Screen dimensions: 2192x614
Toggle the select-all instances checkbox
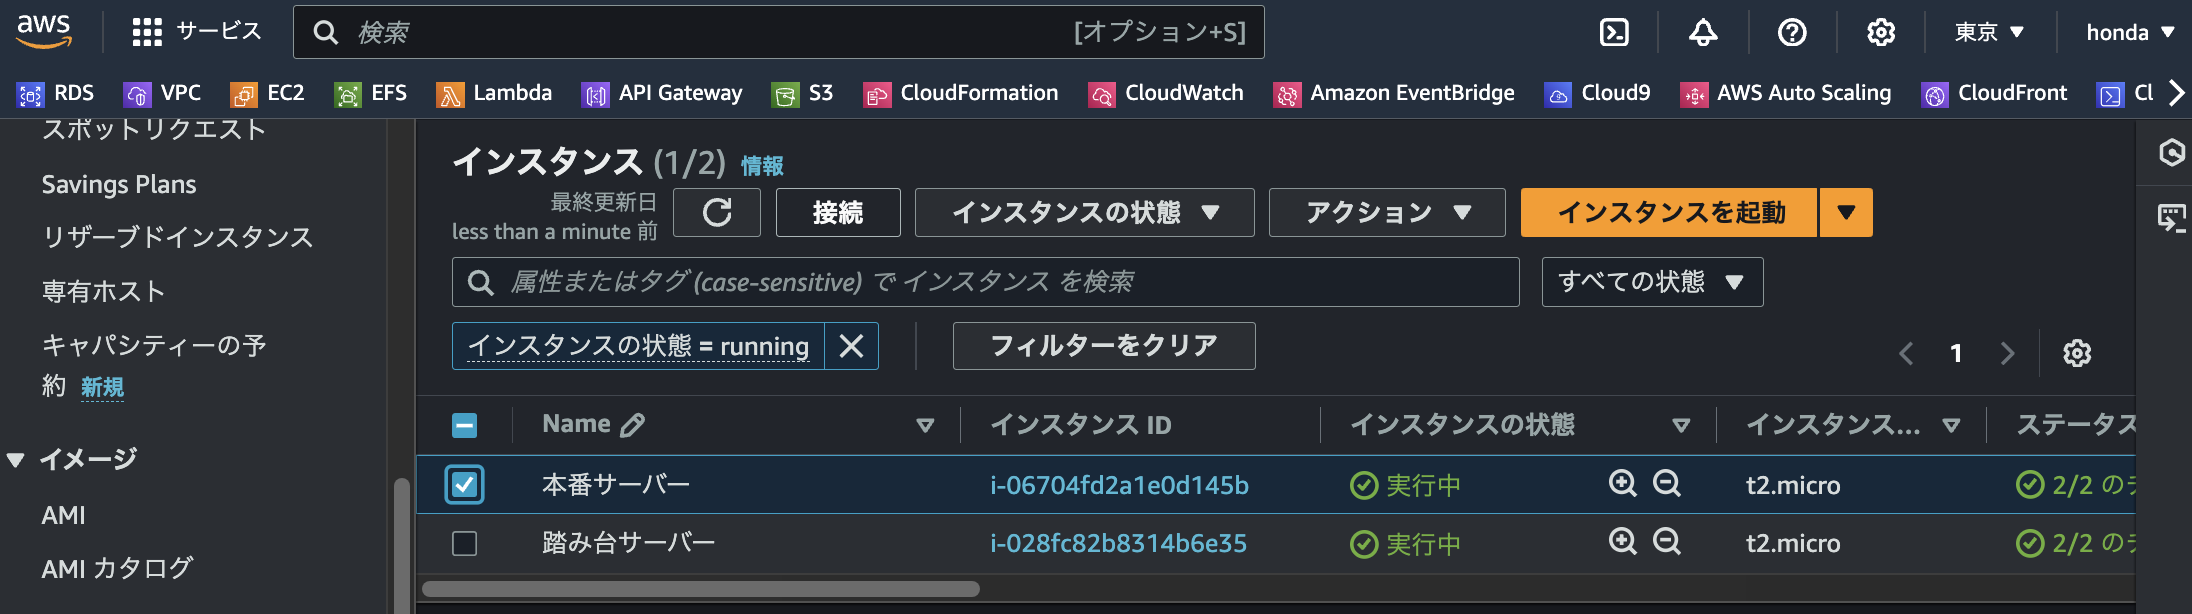(464, 424)
